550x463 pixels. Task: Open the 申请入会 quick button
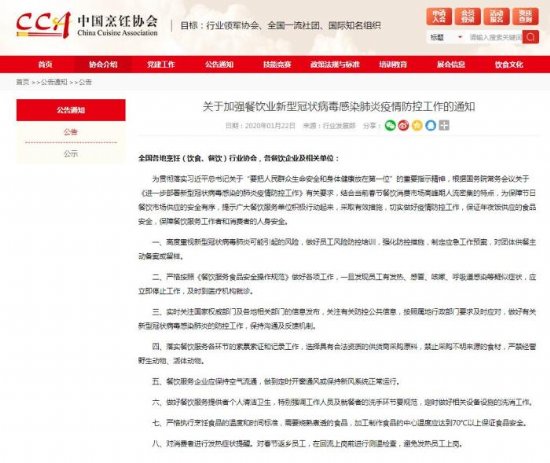[x=439, y=16]
